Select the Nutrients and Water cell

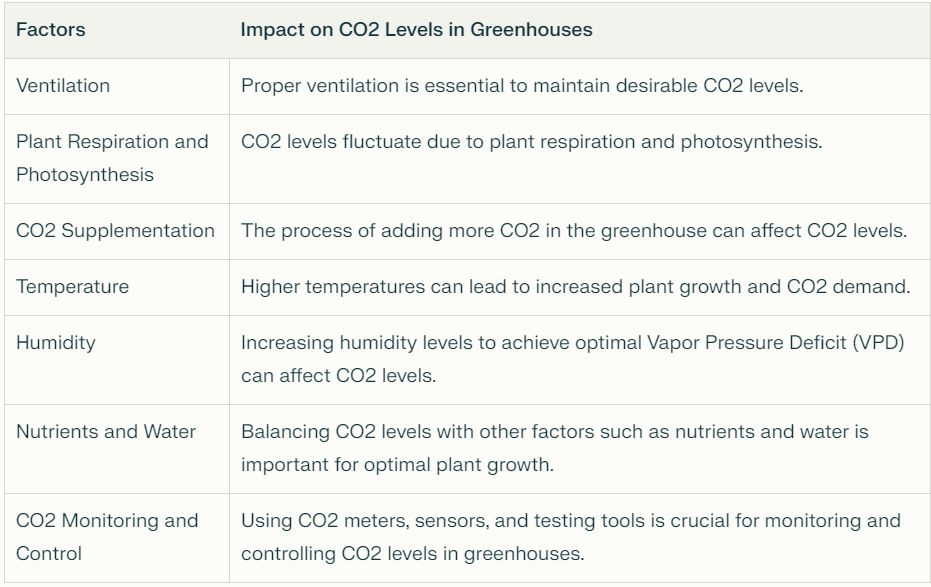(x=106, y=432)
